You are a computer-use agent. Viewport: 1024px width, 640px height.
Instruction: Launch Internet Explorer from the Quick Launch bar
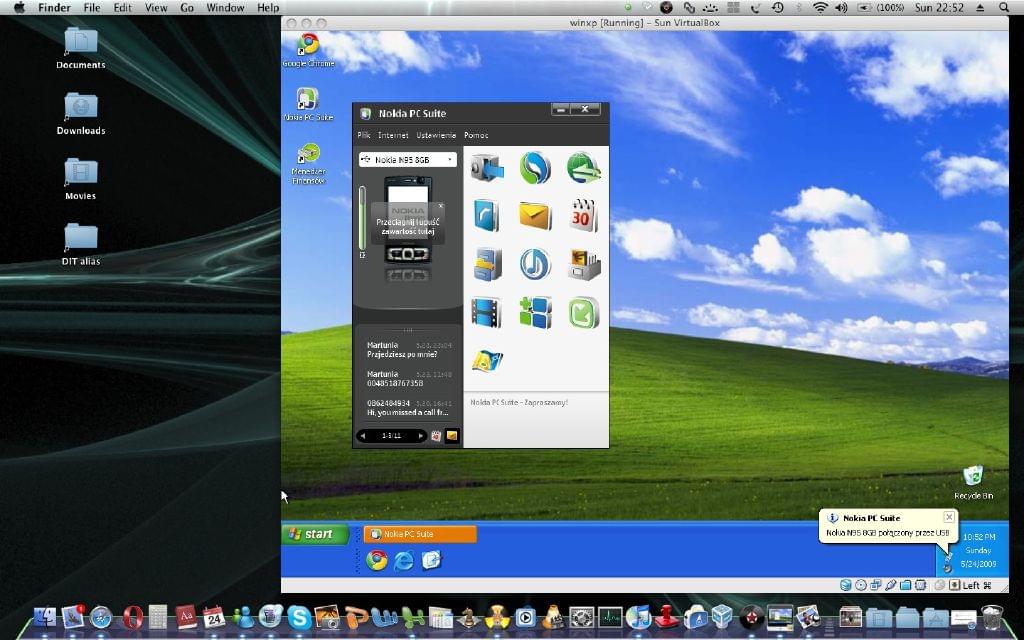coord(404,560)
